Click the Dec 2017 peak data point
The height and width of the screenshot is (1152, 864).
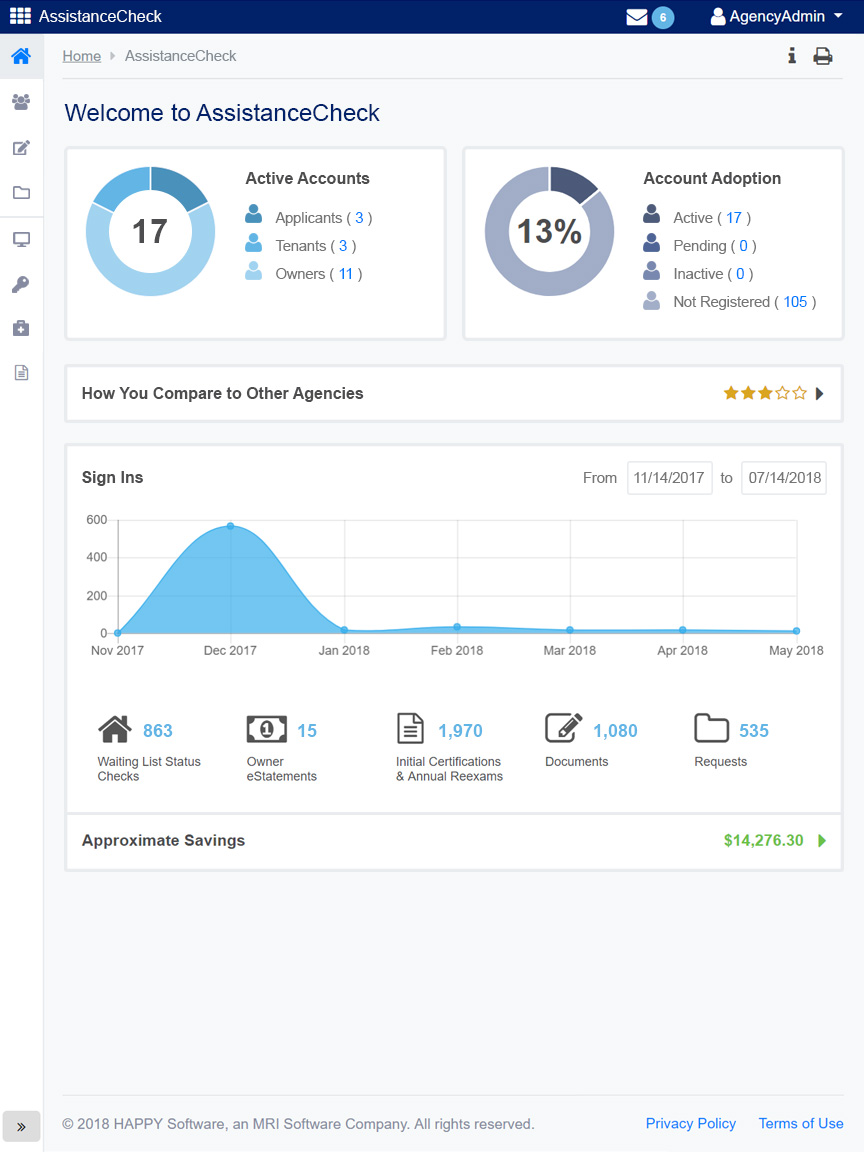click(x=230, y=526)
